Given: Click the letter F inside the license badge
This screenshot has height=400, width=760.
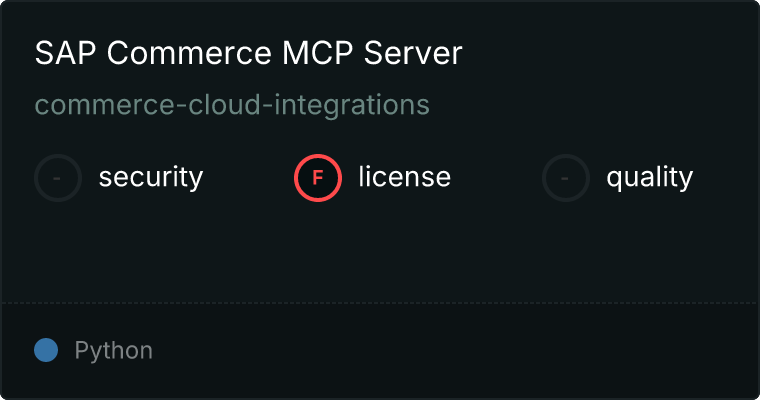Looking at the screenshot, I should click(318, 178).
